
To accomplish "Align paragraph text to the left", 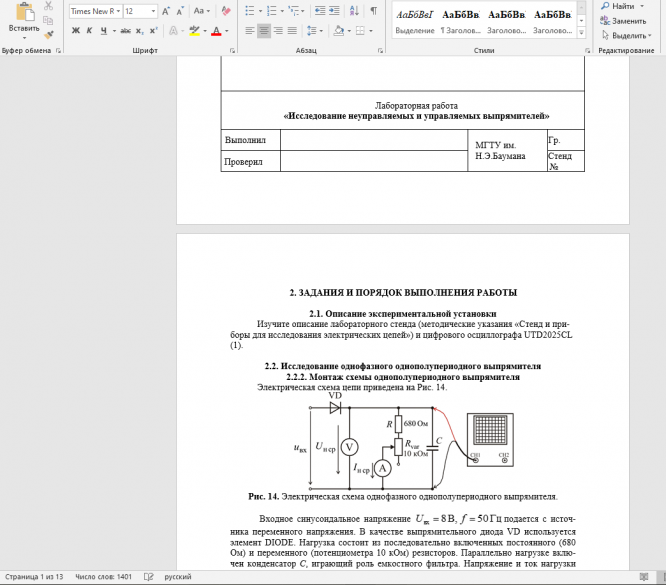I will pos(250,31).
